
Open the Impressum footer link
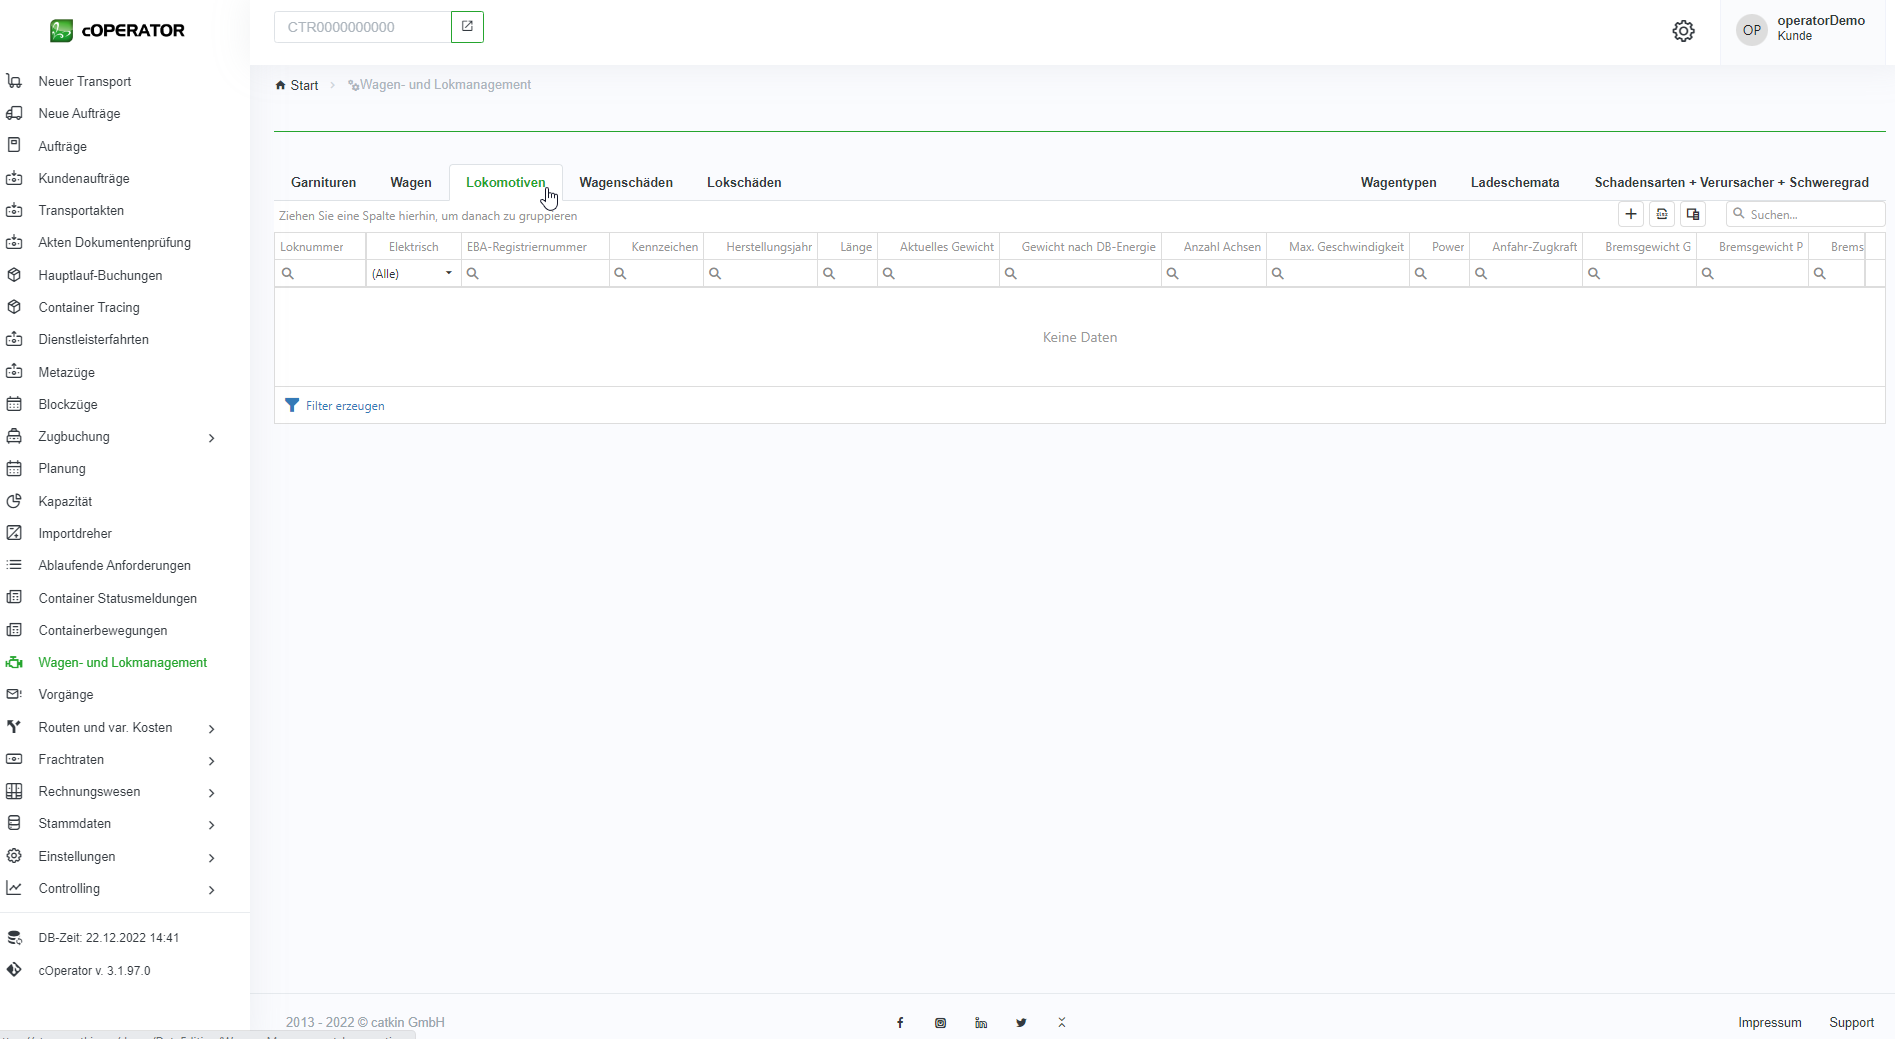[x=1769, y=1022]
